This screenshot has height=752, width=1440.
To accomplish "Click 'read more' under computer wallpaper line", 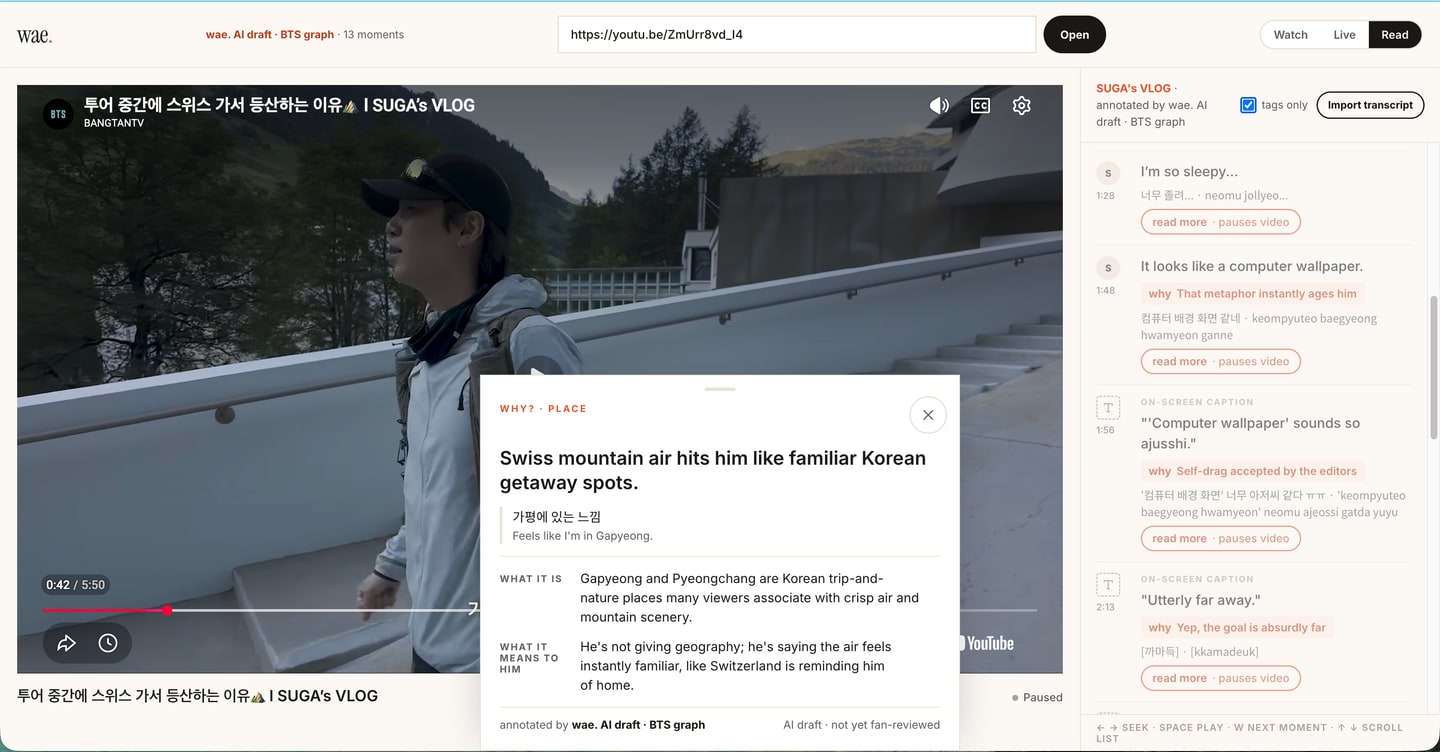I will point(1220,361).
